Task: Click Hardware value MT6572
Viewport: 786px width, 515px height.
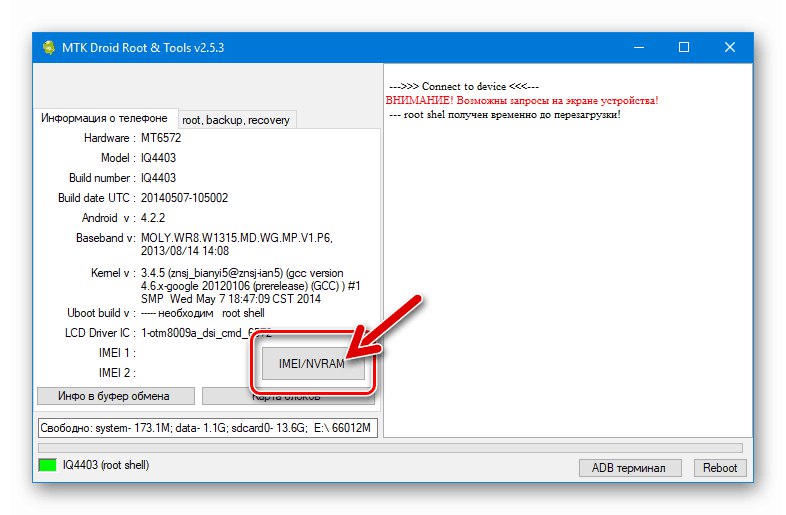Action: [161, 138]
